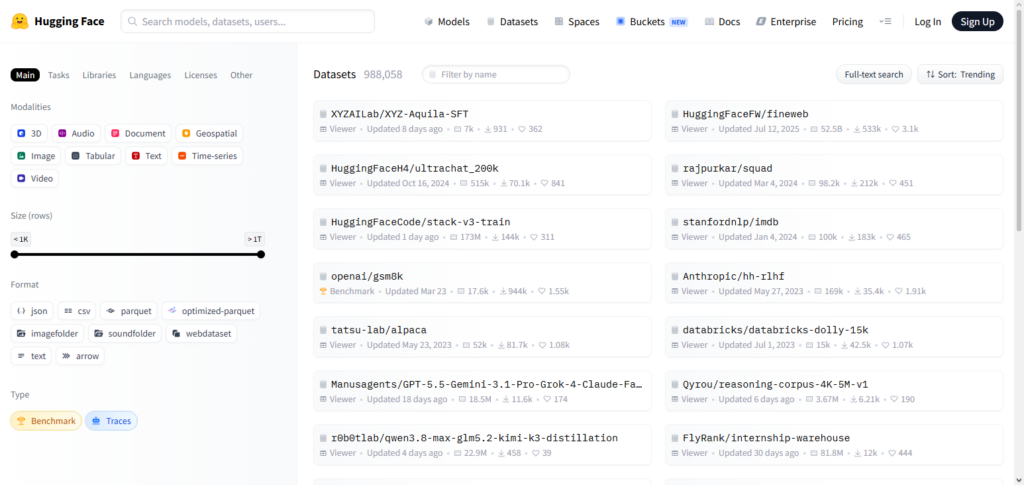
Task: Open the openai/gsm8k dataset
Action: 483,283
